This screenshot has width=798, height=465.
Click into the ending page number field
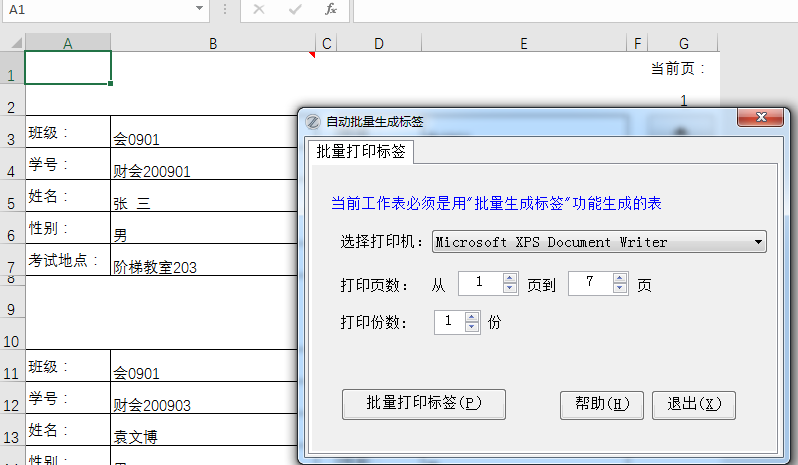pyautogui.click(x=590, y=284)
